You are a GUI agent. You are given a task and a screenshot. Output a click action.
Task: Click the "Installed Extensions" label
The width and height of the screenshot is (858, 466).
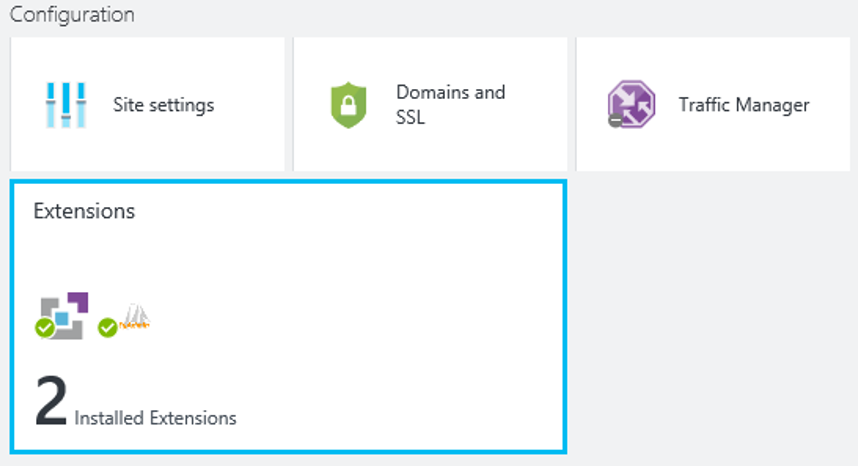click(x=156, y=418)
